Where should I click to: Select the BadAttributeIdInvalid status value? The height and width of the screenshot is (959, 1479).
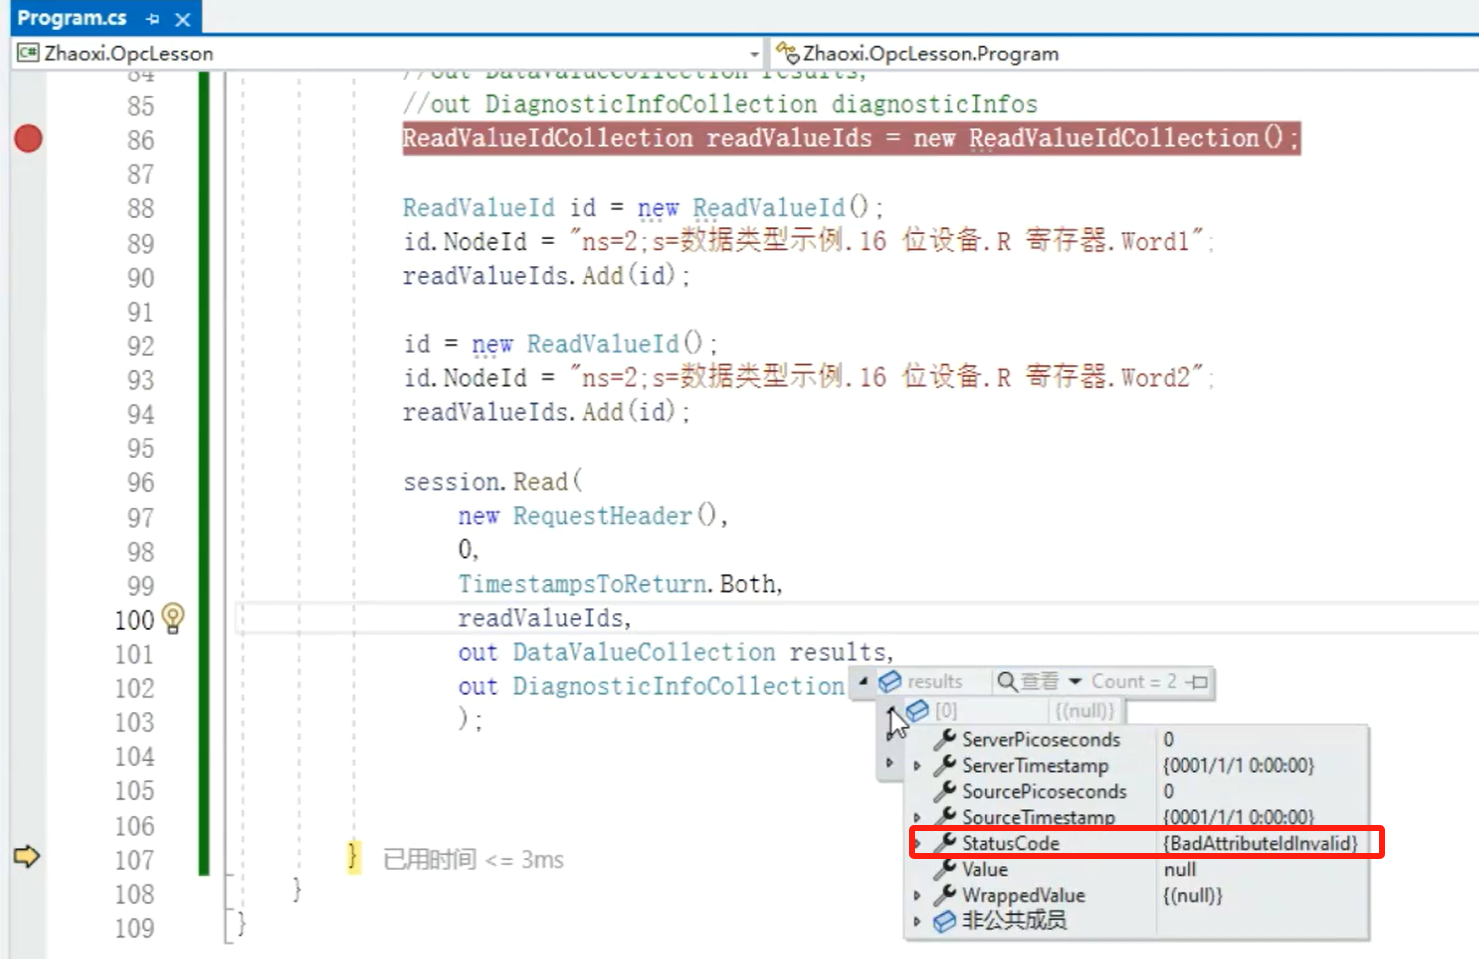pos(1260,843)
